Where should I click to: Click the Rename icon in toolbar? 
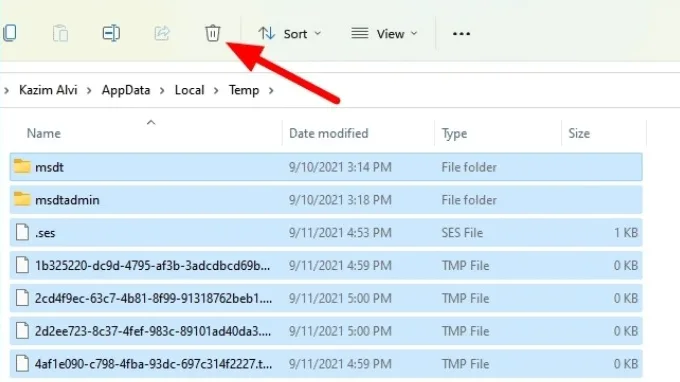111,33
